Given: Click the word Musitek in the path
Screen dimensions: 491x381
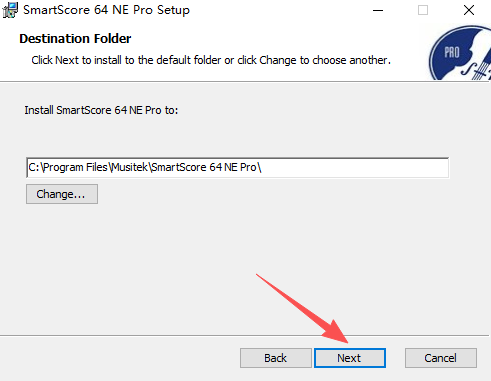Looking at the screenshot, I should point(129,167).
